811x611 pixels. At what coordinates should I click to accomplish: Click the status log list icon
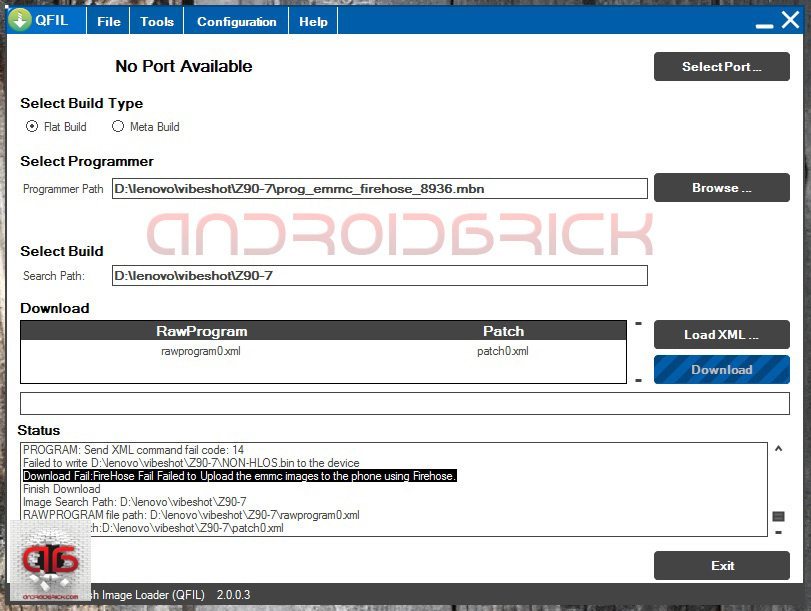point(778,516)
